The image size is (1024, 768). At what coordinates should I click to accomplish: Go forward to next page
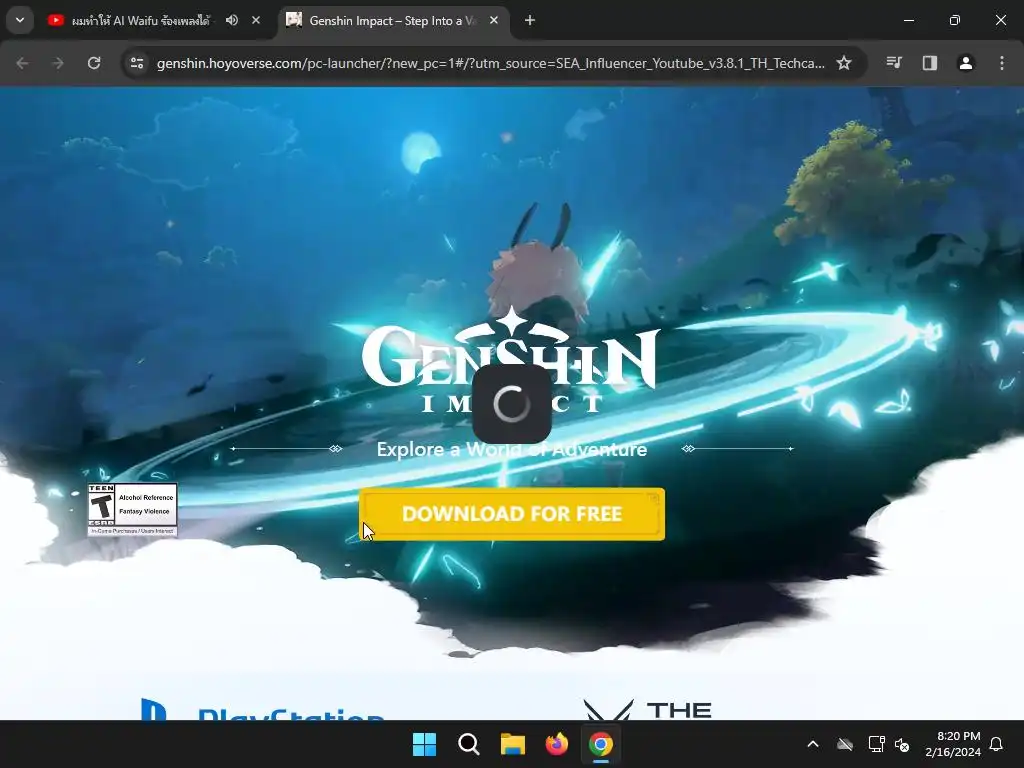click(58, 63)
